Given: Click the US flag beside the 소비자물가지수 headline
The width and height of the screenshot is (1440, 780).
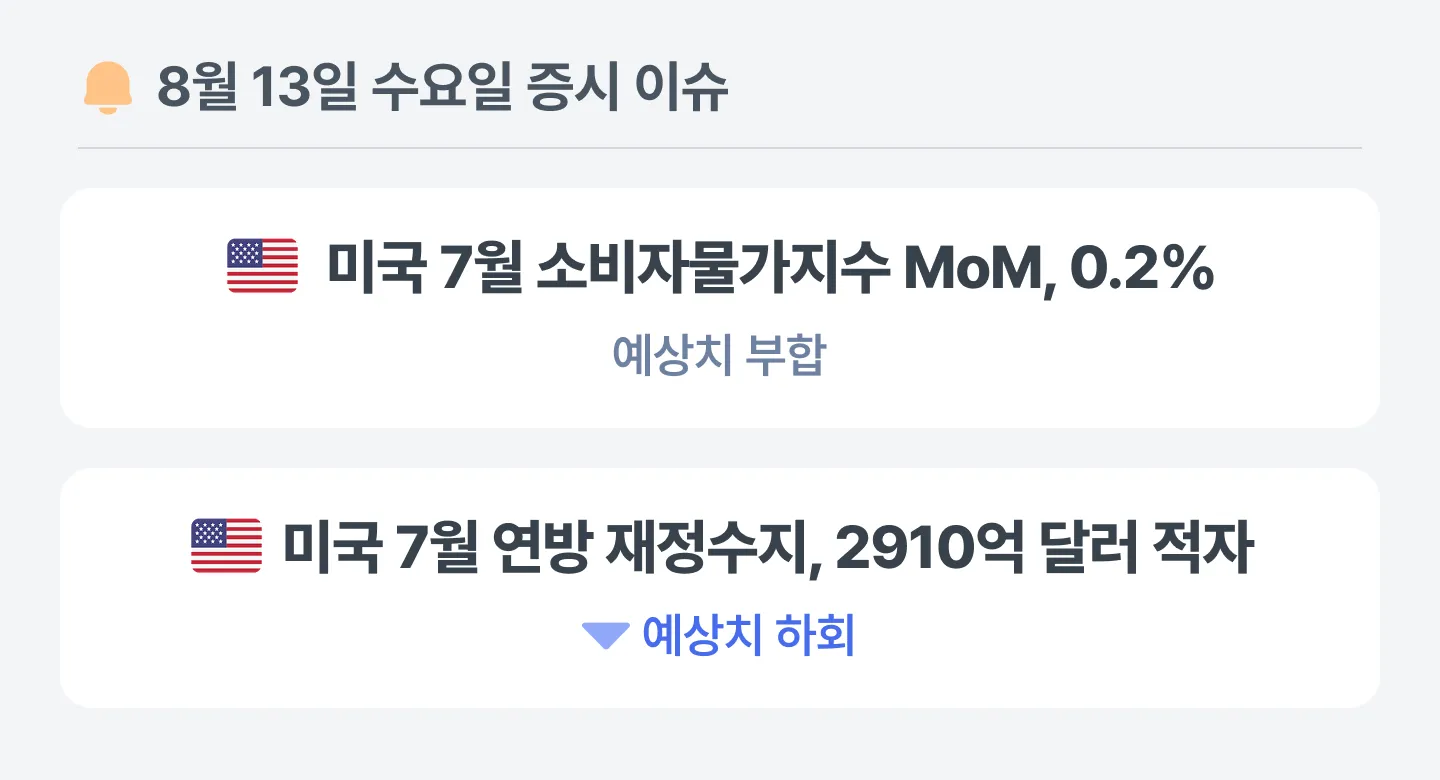Looking at the screenshot, I should pyautogui.click(x=263, y=266).
